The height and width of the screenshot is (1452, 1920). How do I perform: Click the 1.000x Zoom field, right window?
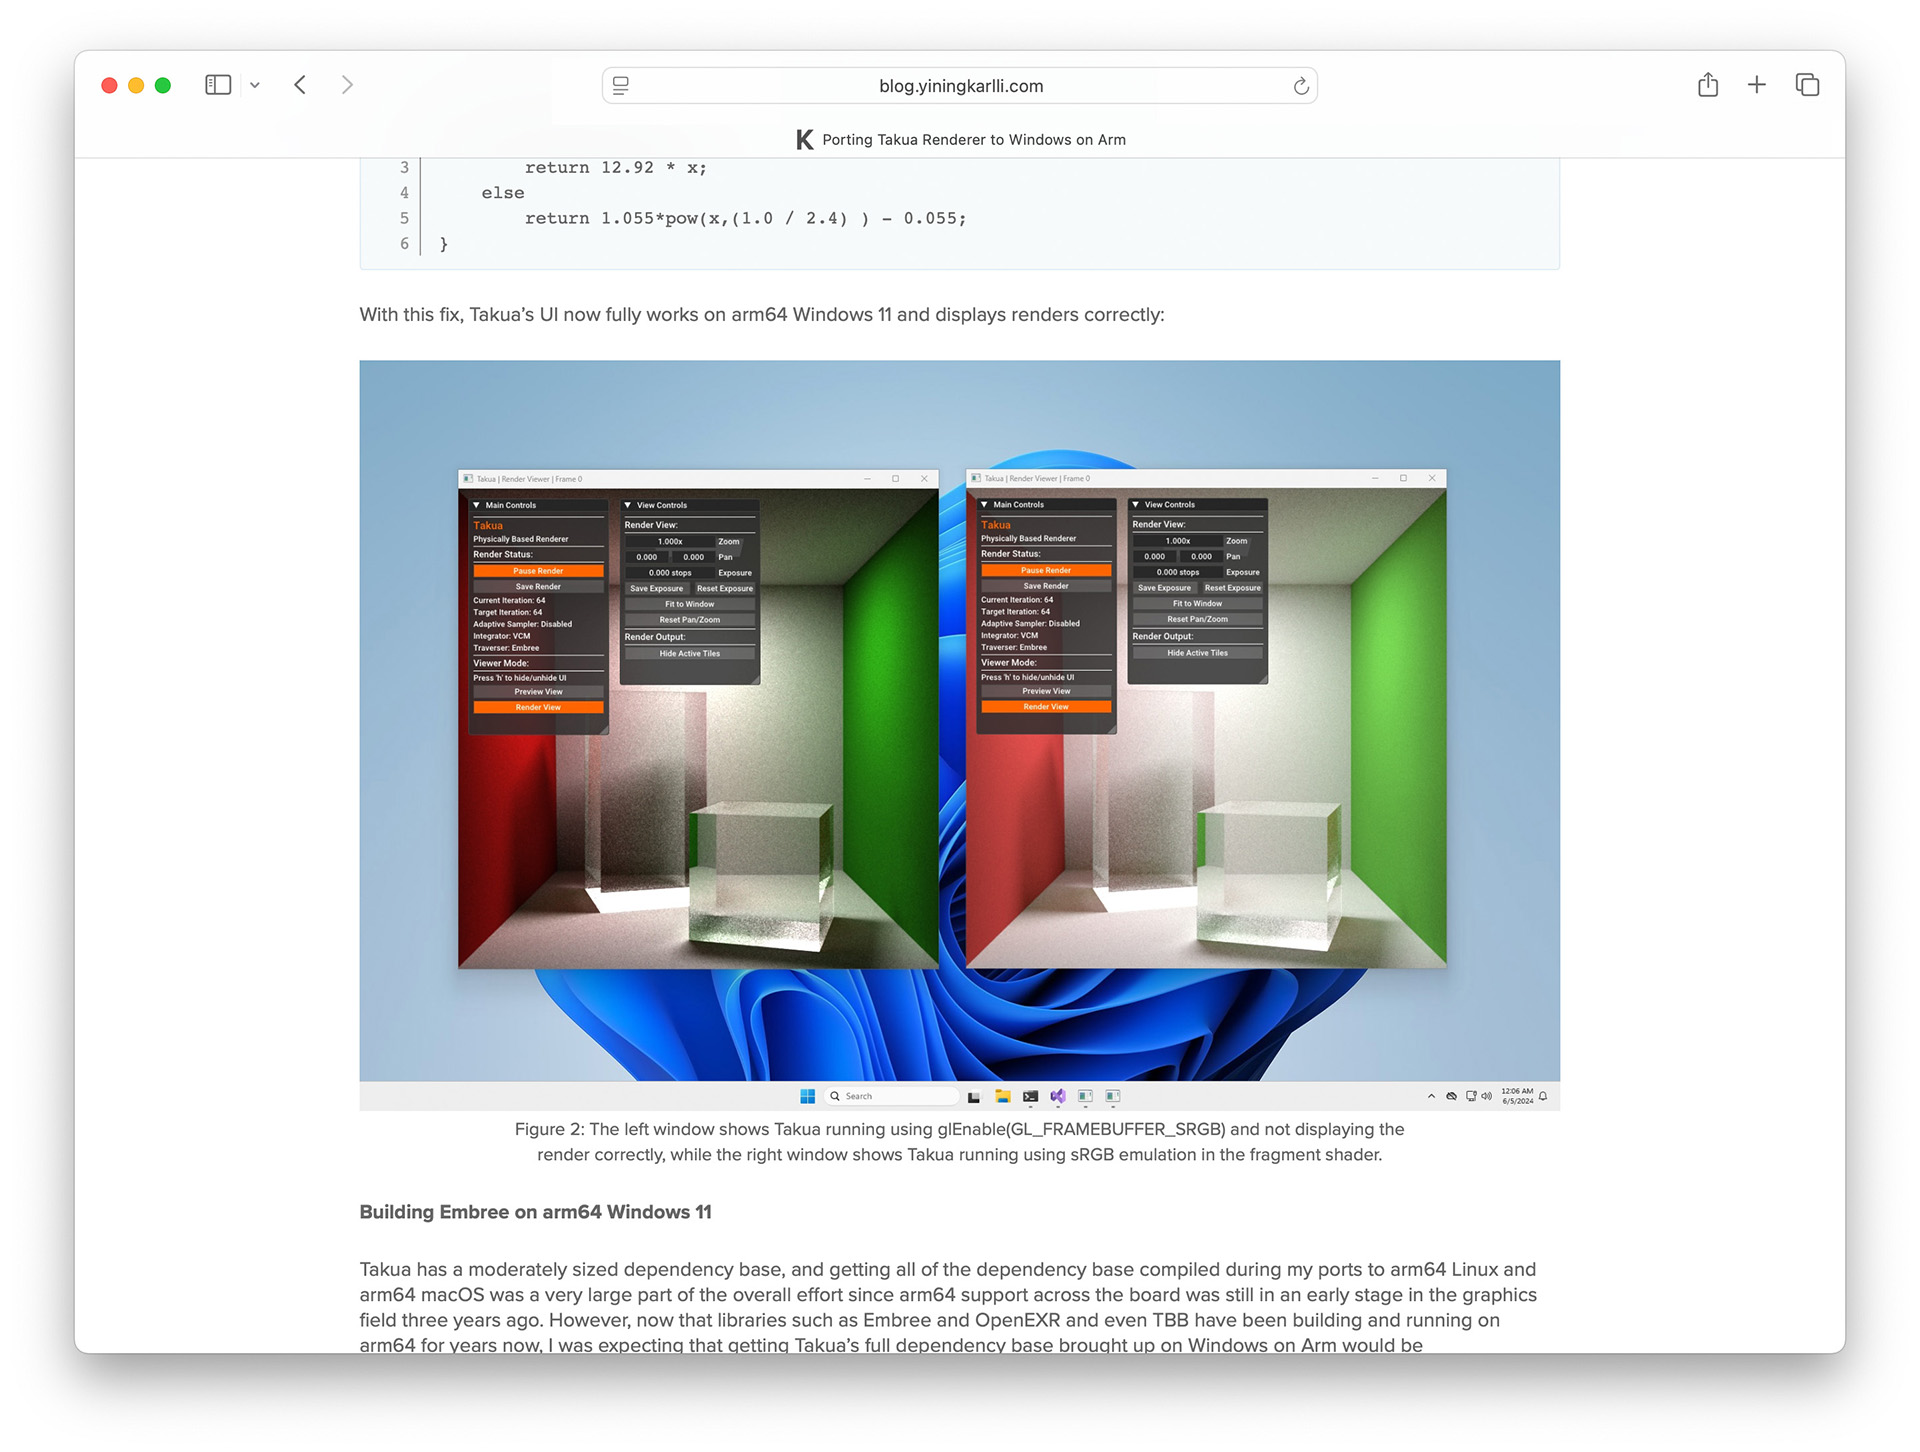tap(1177, 540)
